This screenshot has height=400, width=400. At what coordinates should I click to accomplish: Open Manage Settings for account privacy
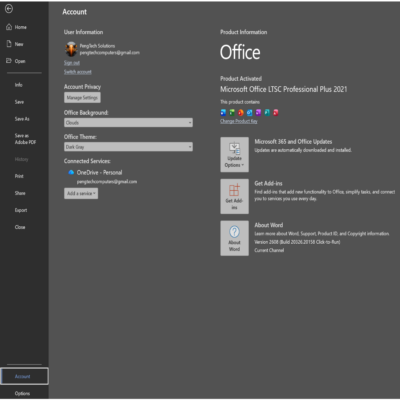click(x=82, y=98)
